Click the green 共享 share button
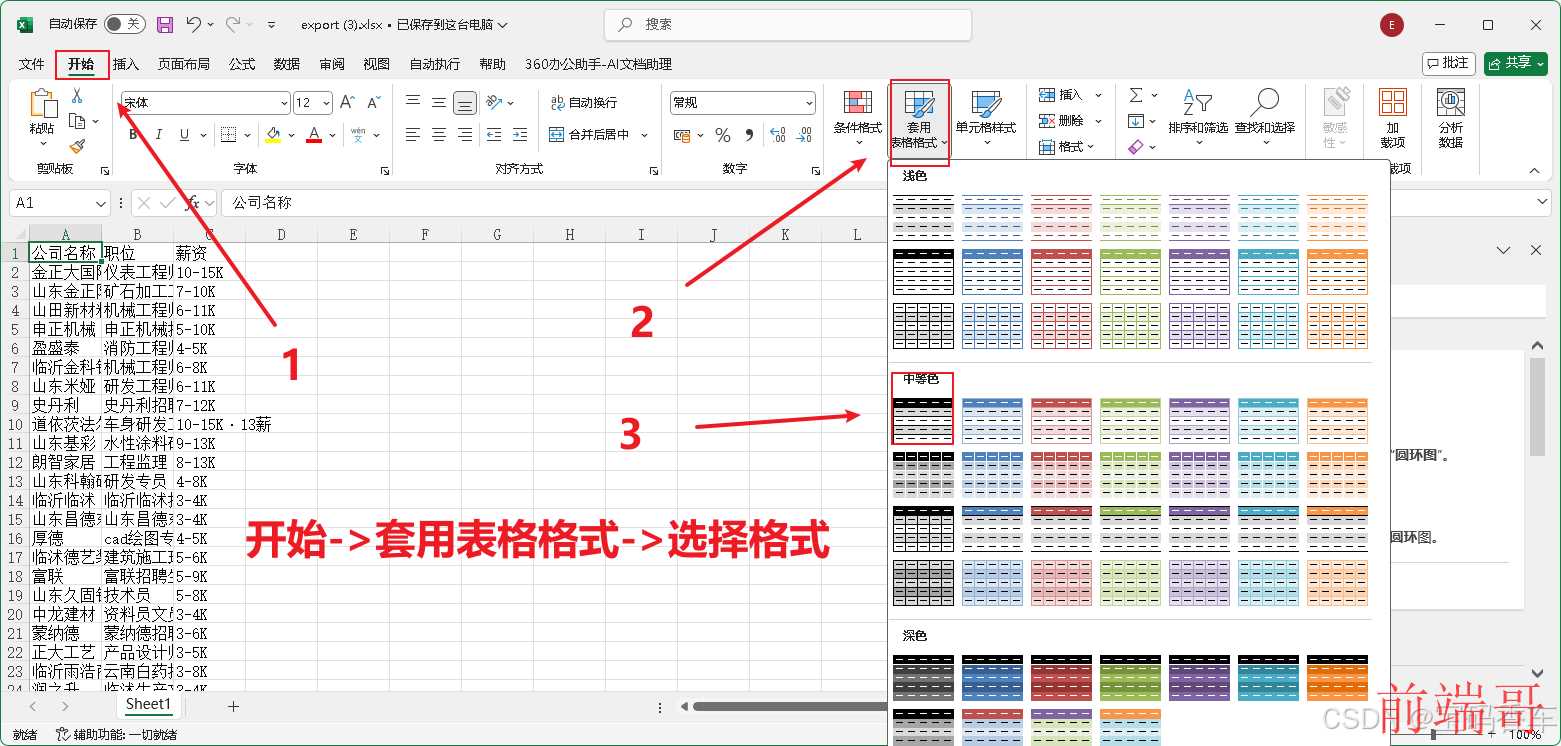 (x=1515, y=63)
